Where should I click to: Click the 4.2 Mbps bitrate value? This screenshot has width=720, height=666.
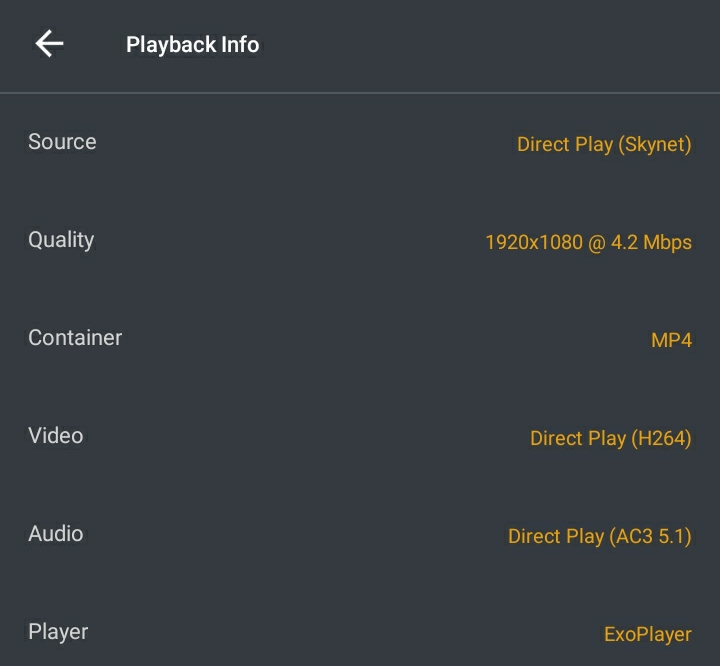652,242
